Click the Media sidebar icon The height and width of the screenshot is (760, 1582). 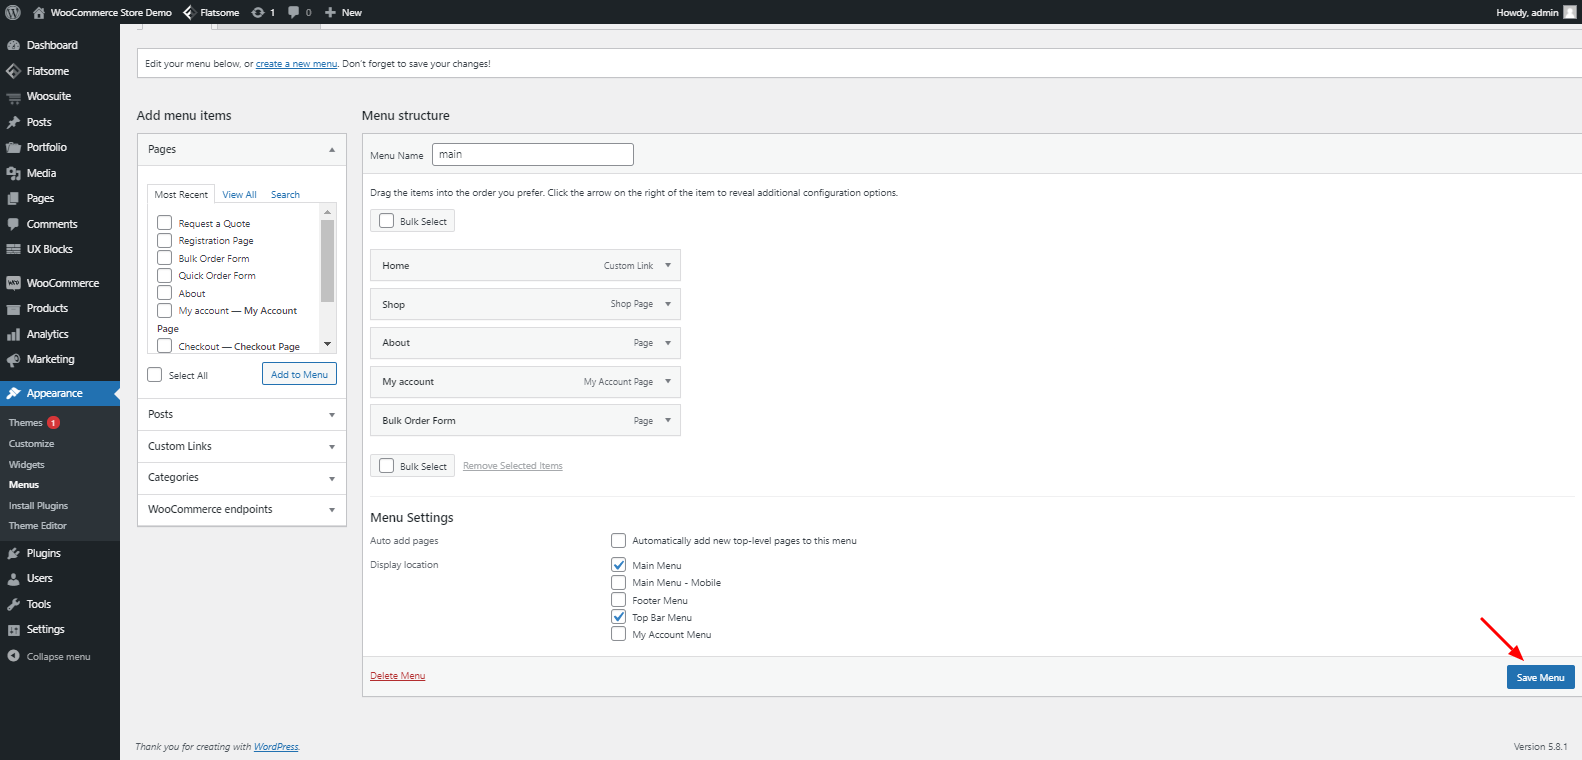tap(13, 173)
